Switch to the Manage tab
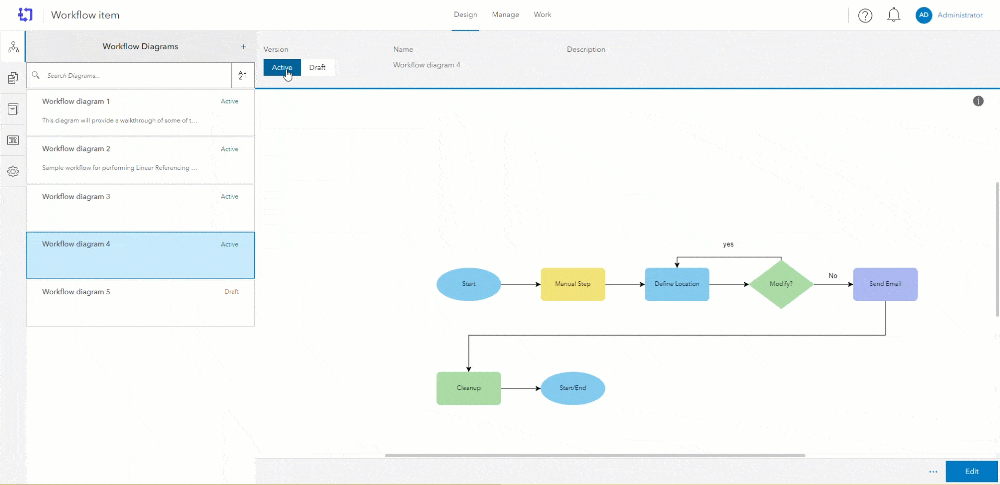1000x485 pixels. click(x=505, y=15)
